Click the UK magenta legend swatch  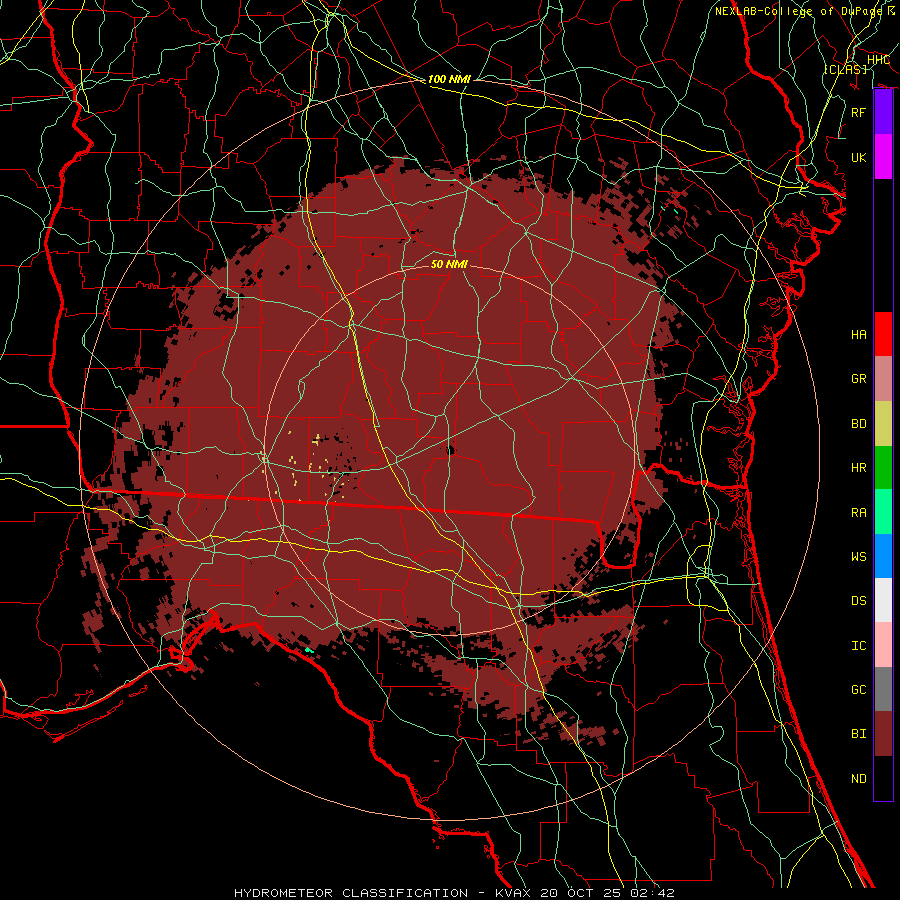pos(883,157)
